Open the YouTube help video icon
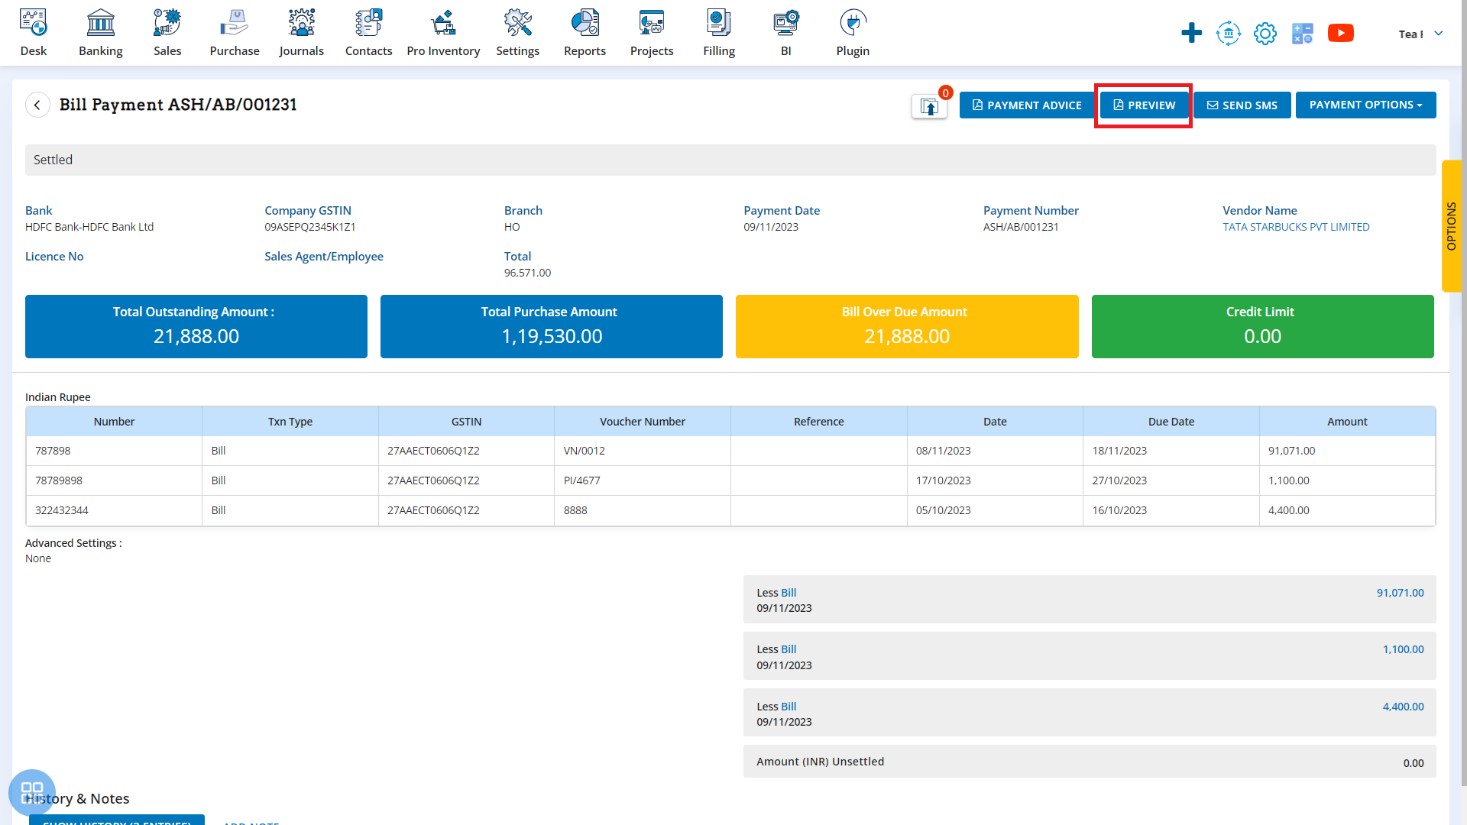Image resolution: width=1467 pixels, height=825 pixels. pyautogui.click(x=1340, y=33)
